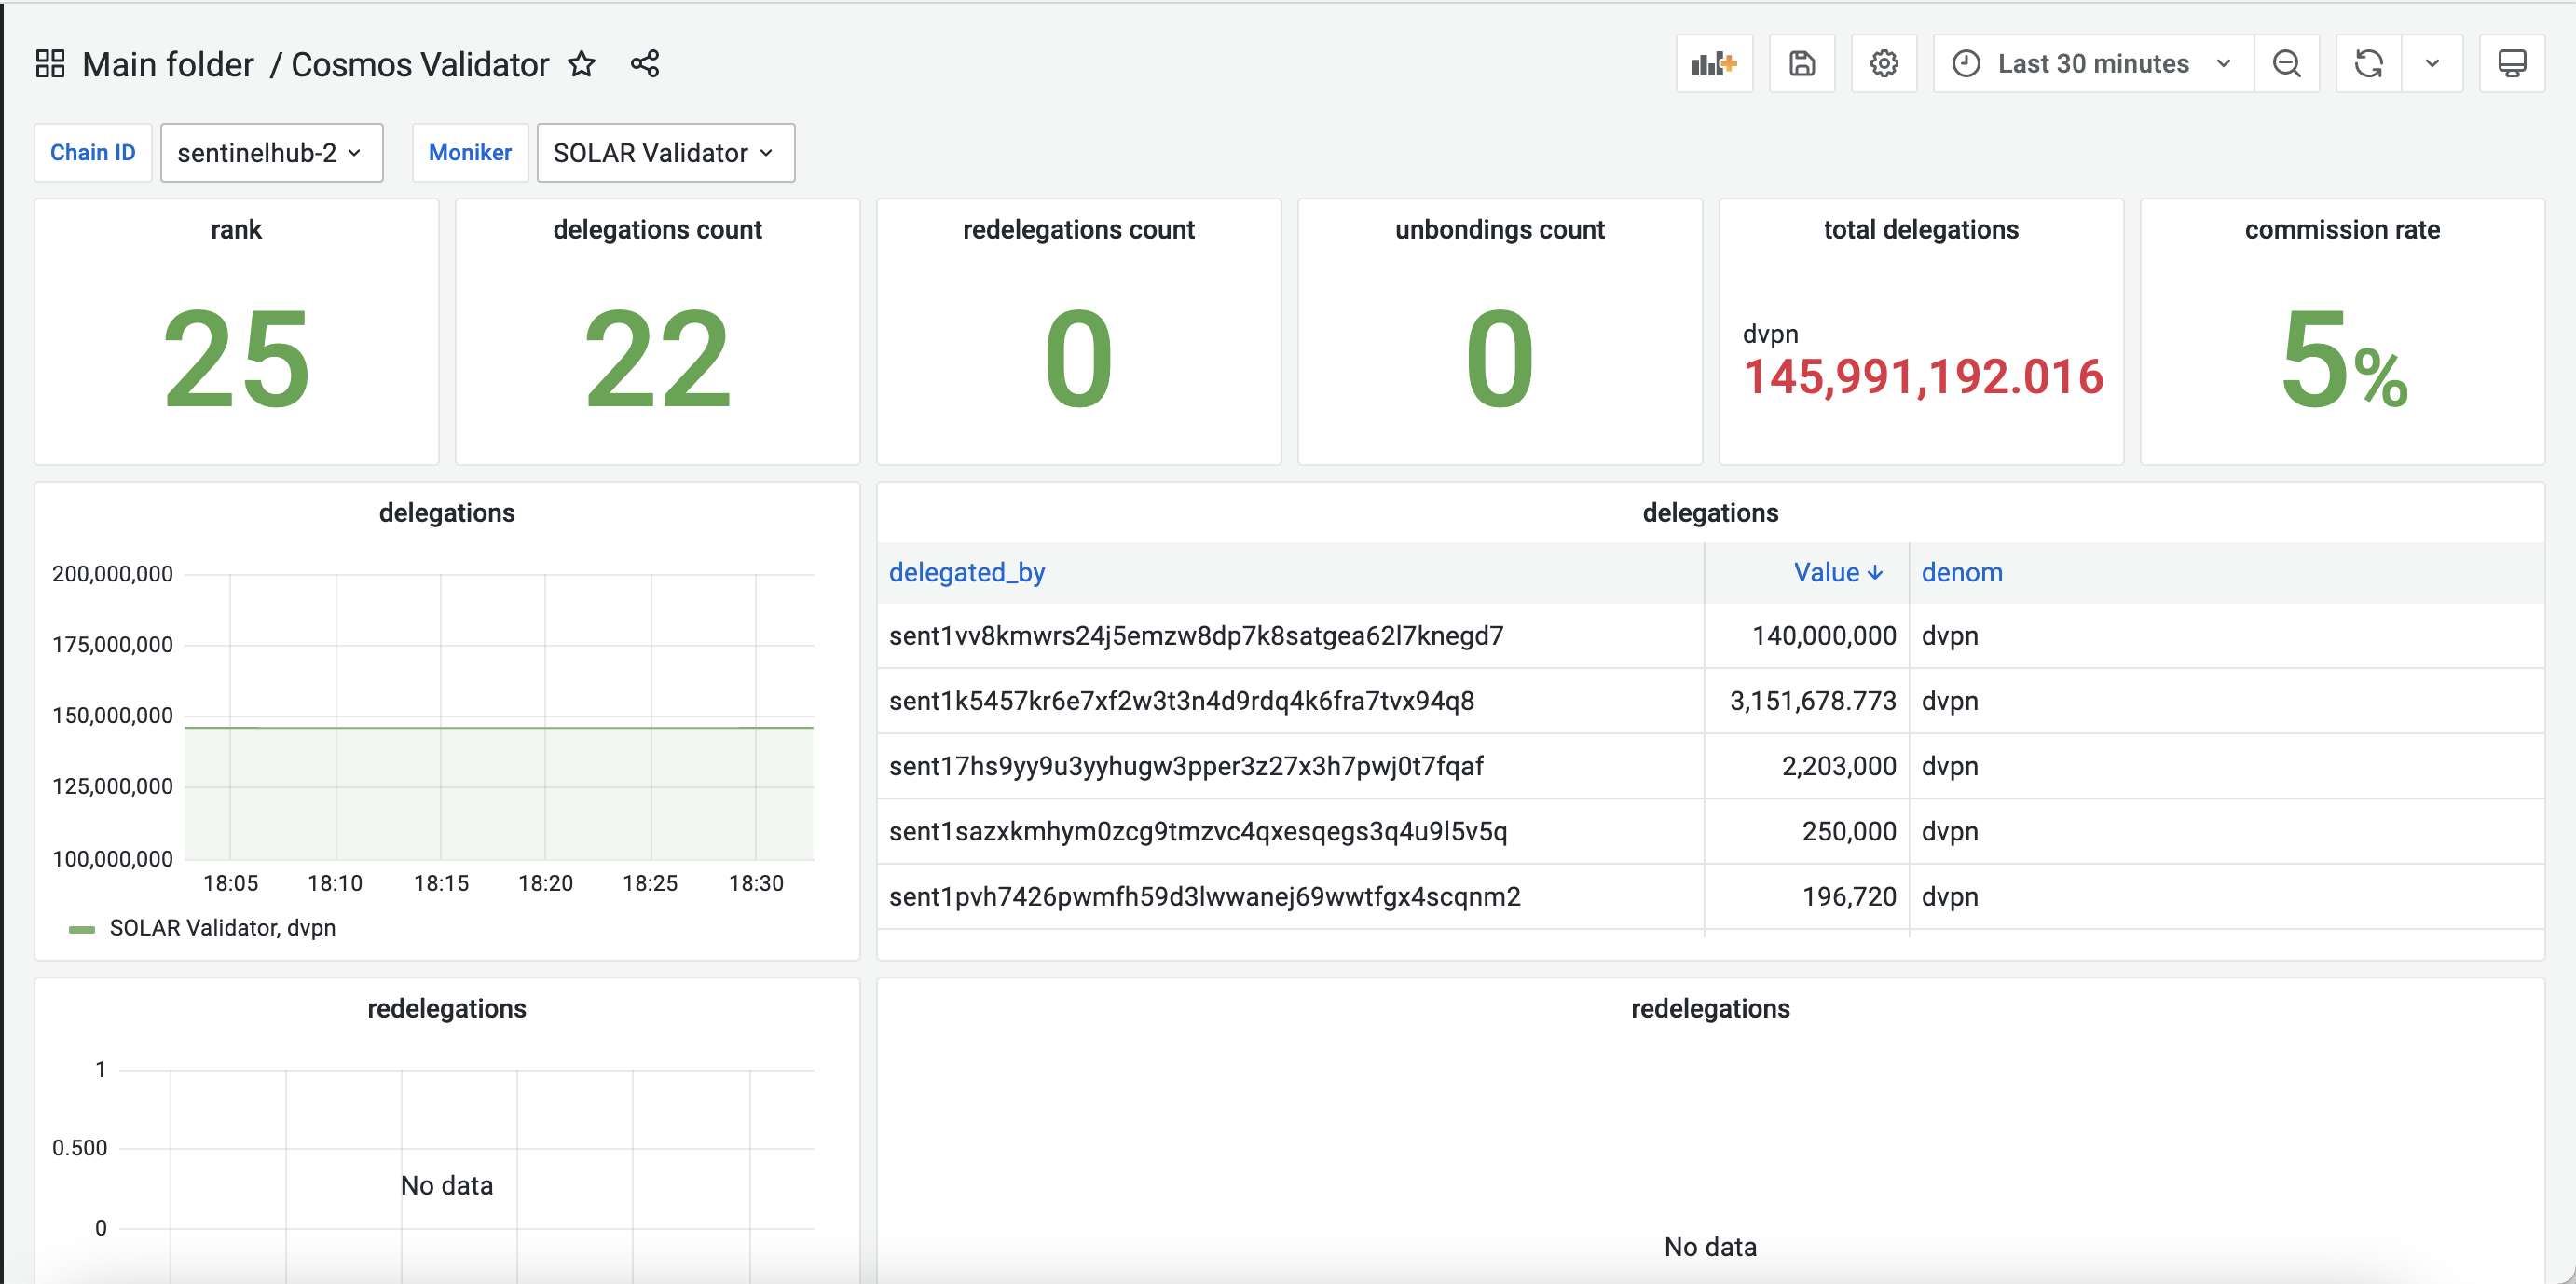Open the dashboard search grid icon

[50, 64]
